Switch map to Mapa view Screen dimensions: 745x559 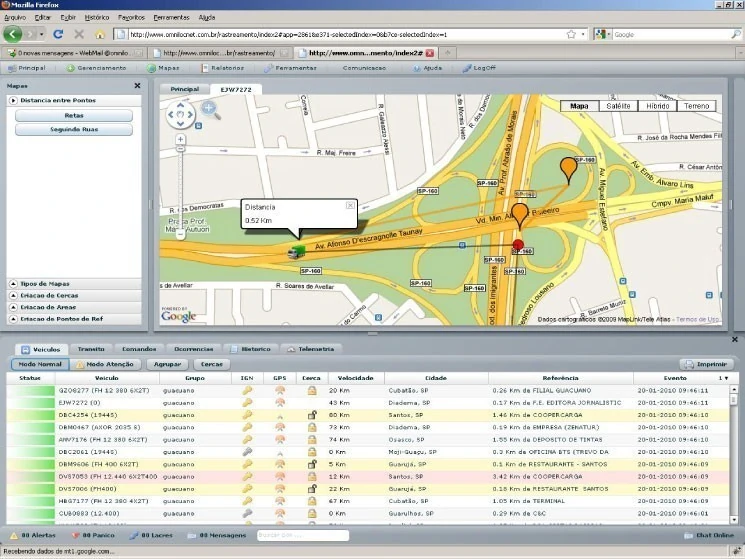[579, 106]
